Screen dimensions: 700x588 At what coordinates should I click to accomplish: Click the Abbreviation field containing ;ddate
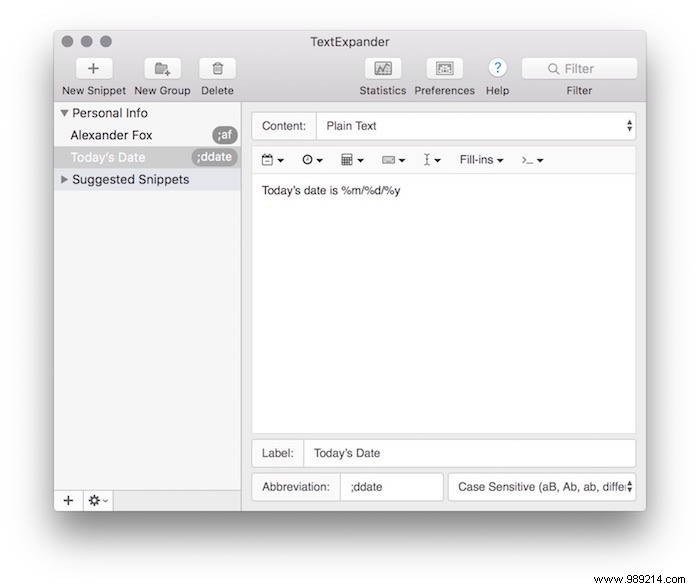pyautogui.click(x=392, y=487)
